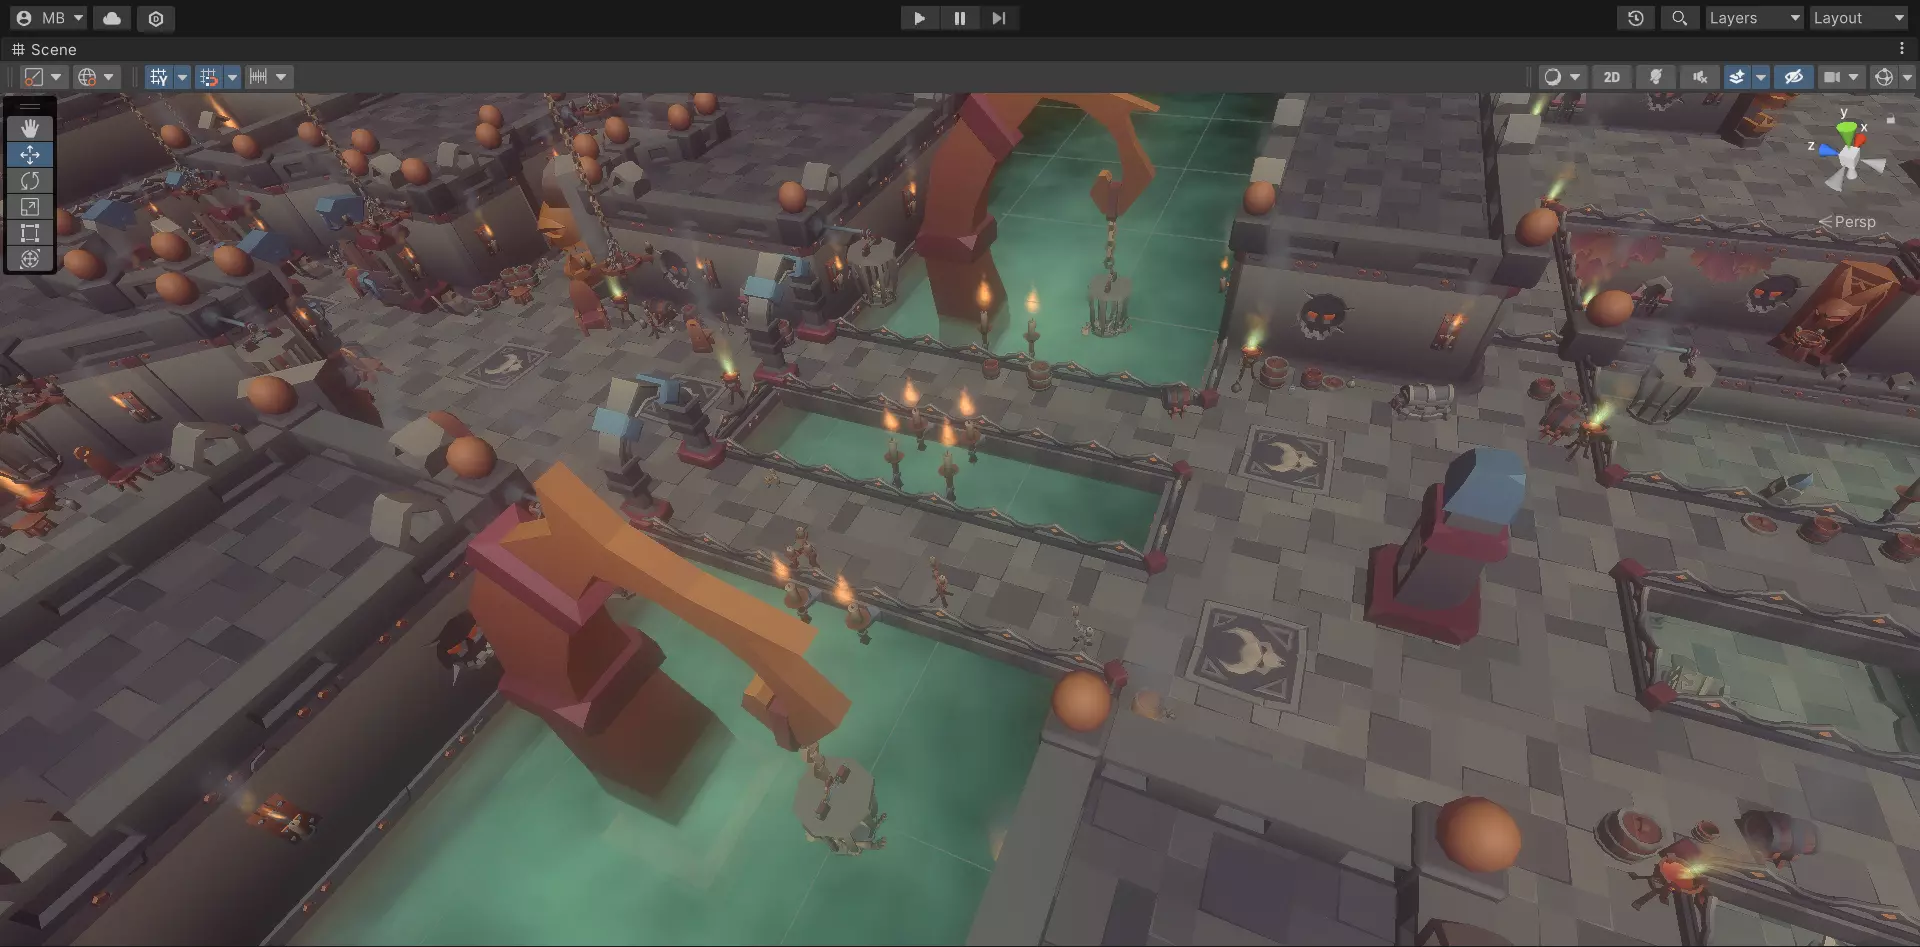Switch to the Scene tab

point(44,49)
